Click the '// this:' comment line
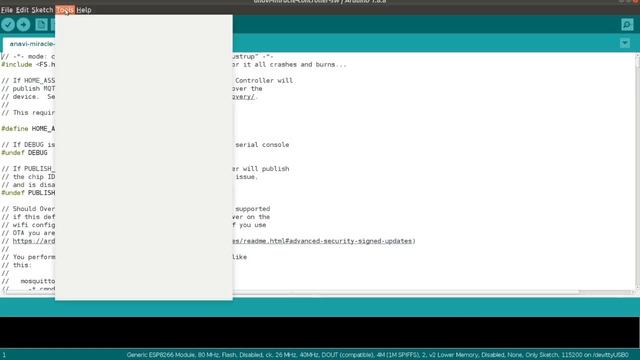This screenshot has height=360, width=640. 16,265
